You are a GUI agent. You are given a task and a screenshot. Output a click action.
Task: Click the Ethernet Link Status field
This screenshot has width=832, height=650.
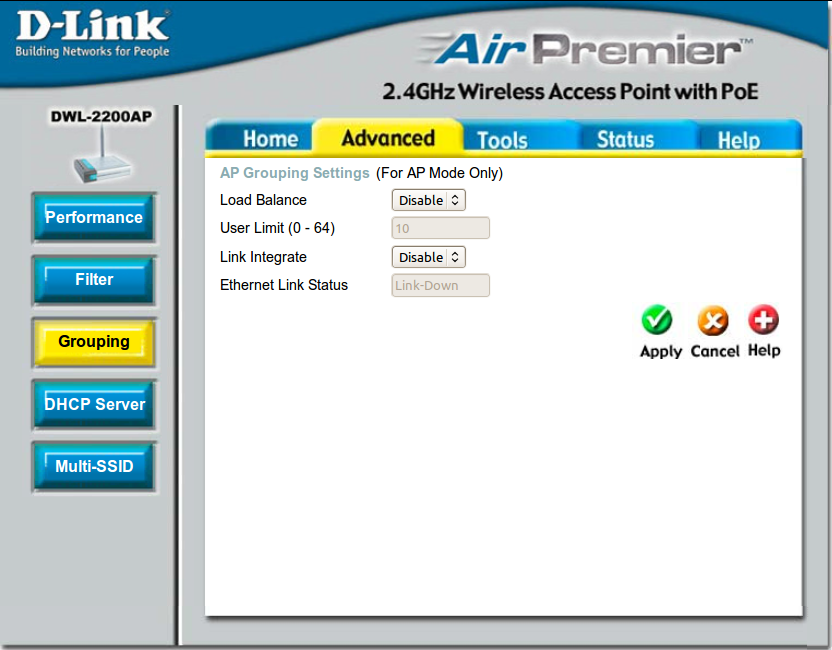point(440,285)
